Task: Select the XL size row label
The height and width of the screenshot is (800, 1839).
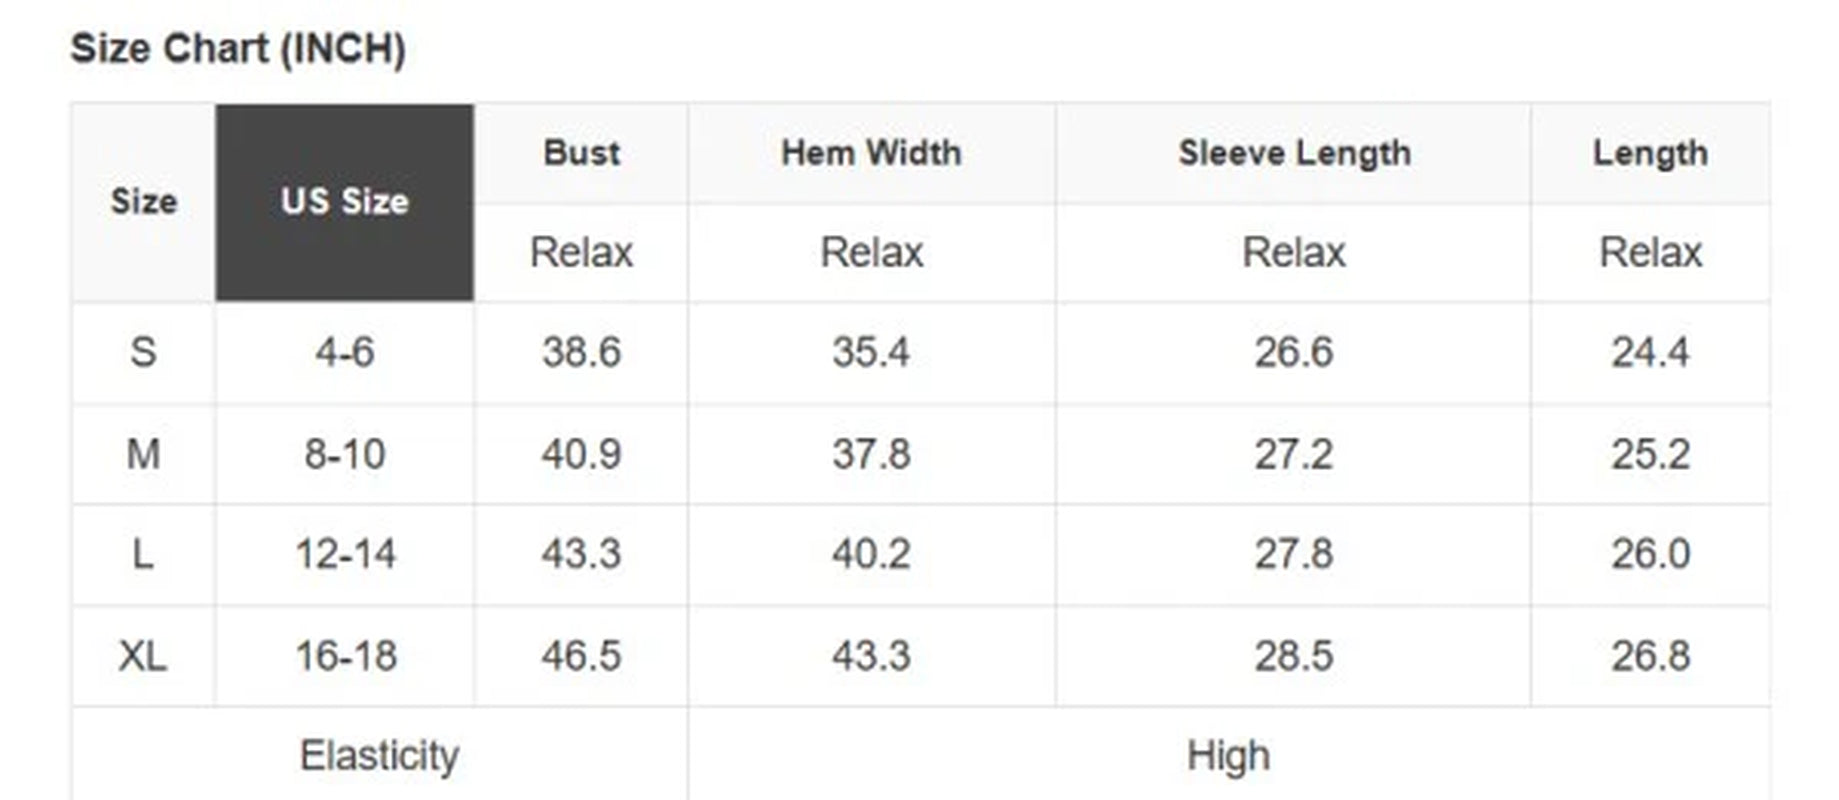Action: [143, 656]
